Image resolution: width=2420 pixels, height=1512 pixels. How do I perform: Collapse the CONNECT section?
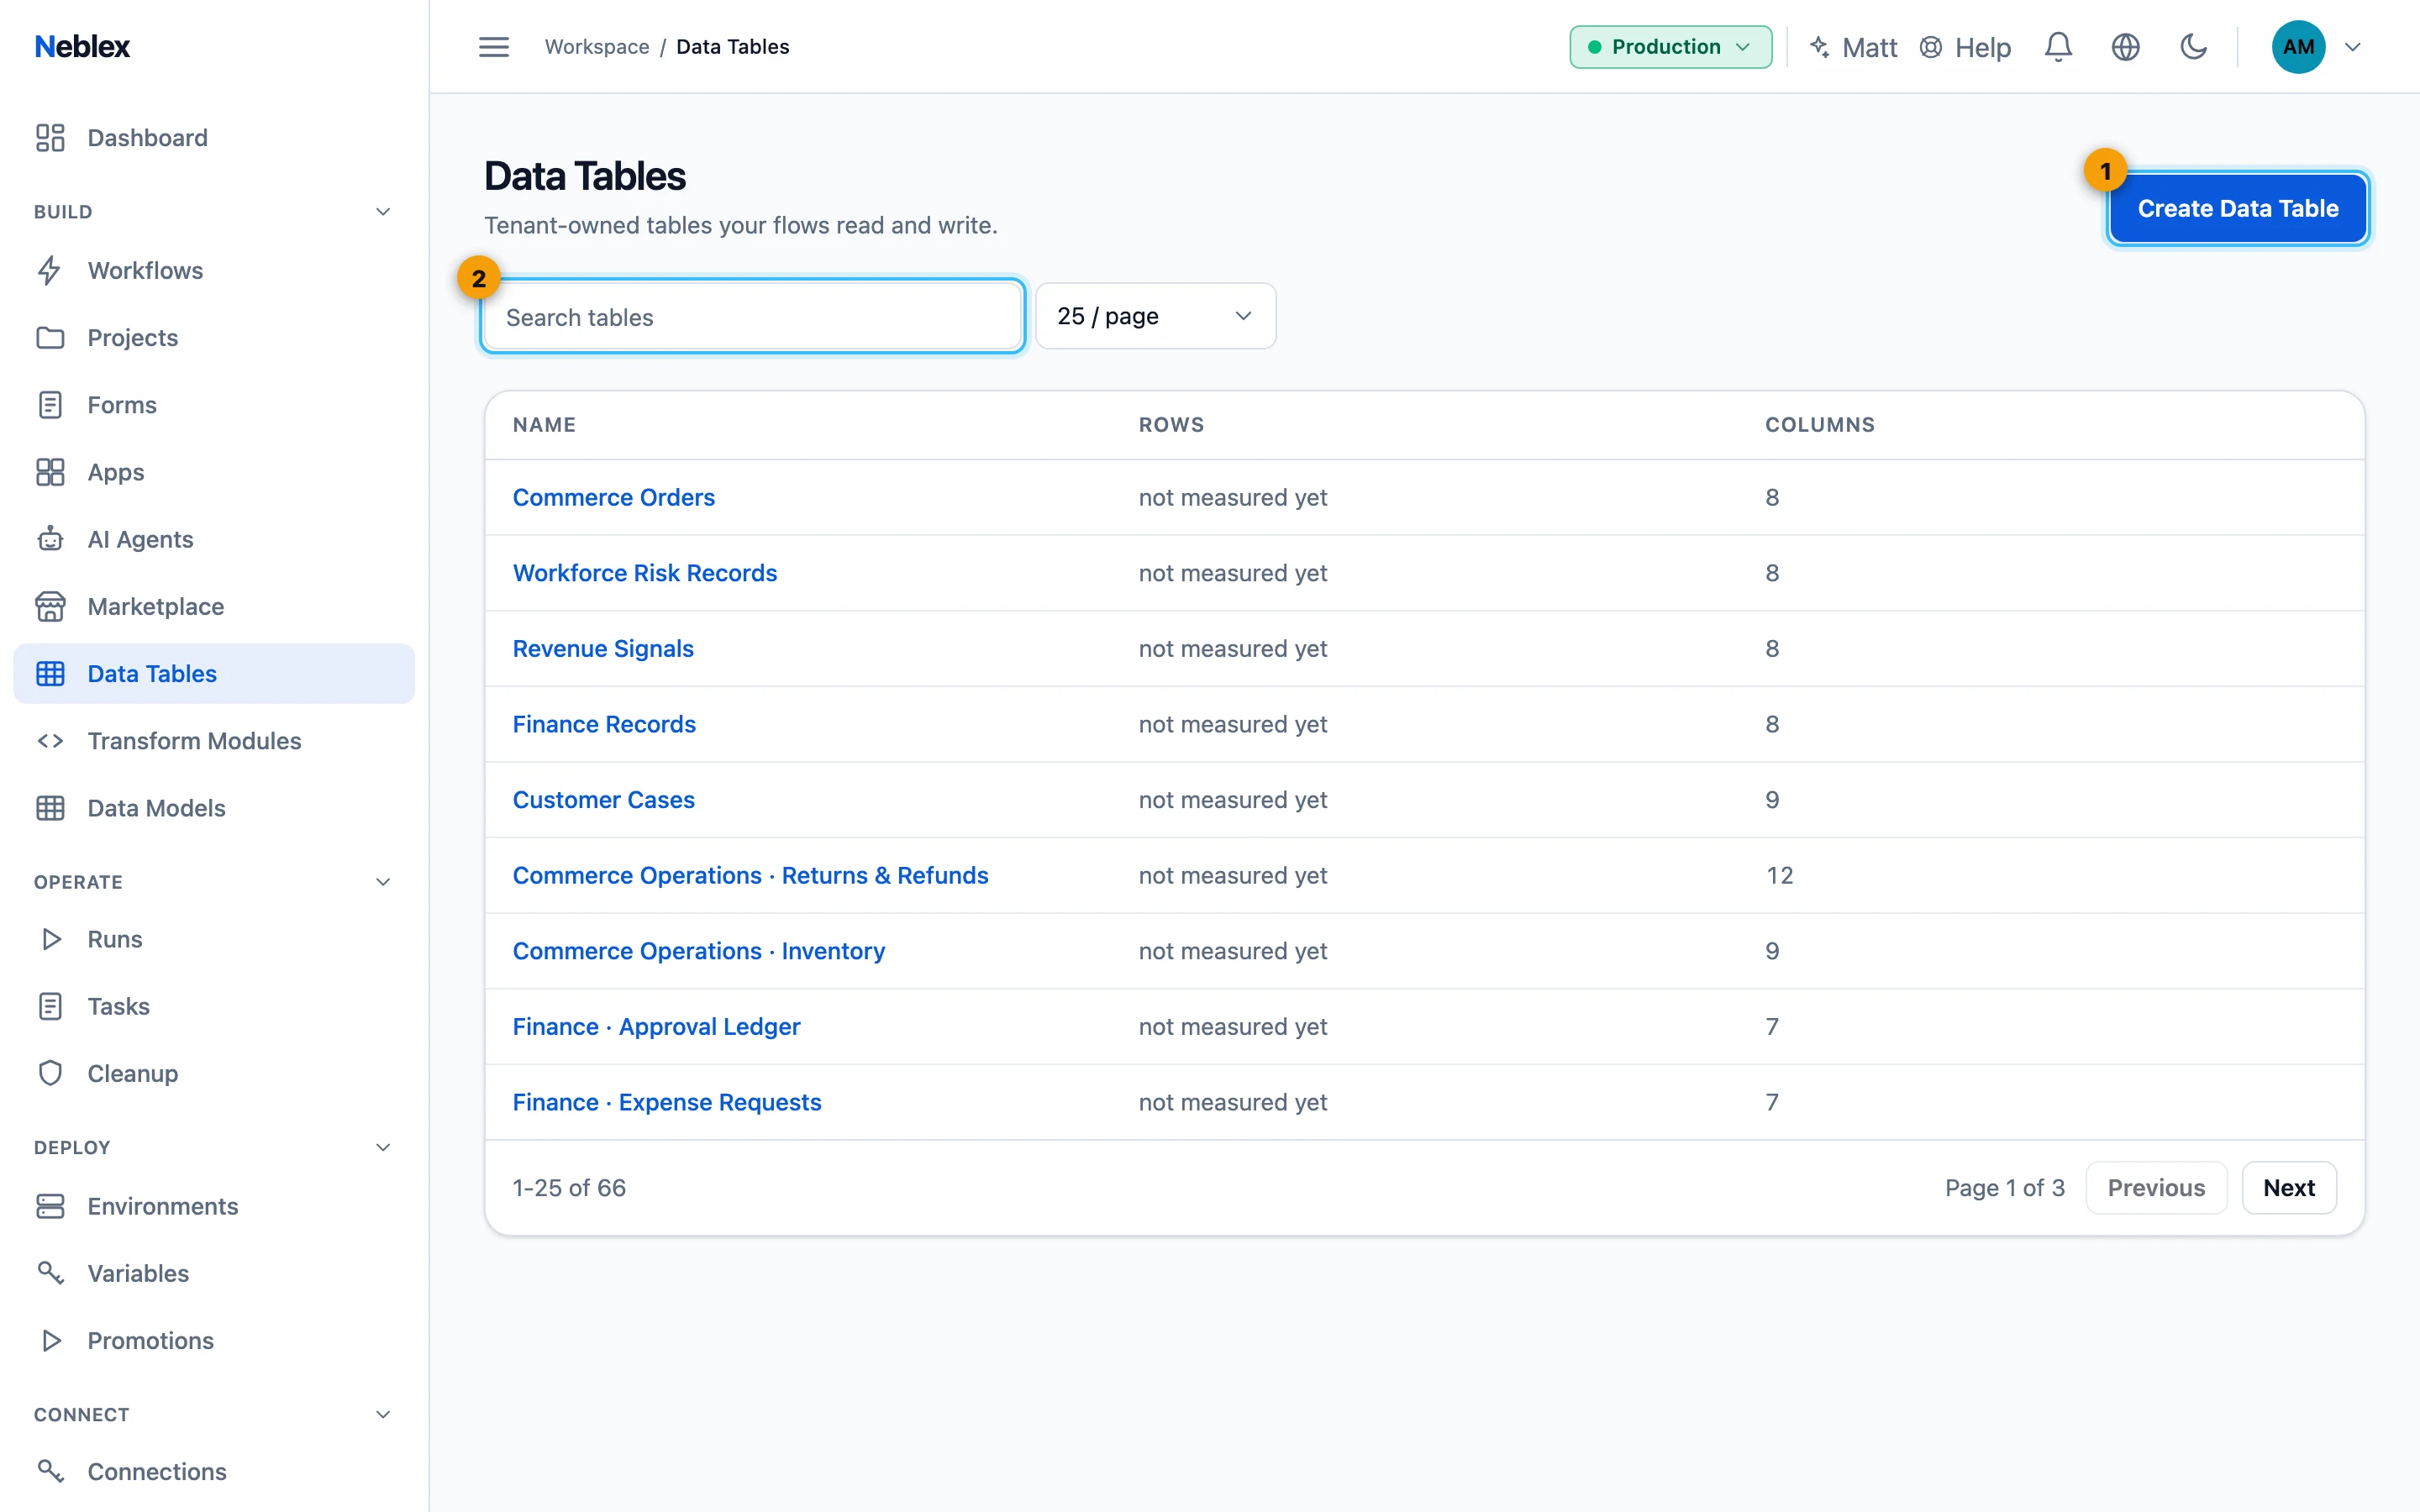[383, 1414]
